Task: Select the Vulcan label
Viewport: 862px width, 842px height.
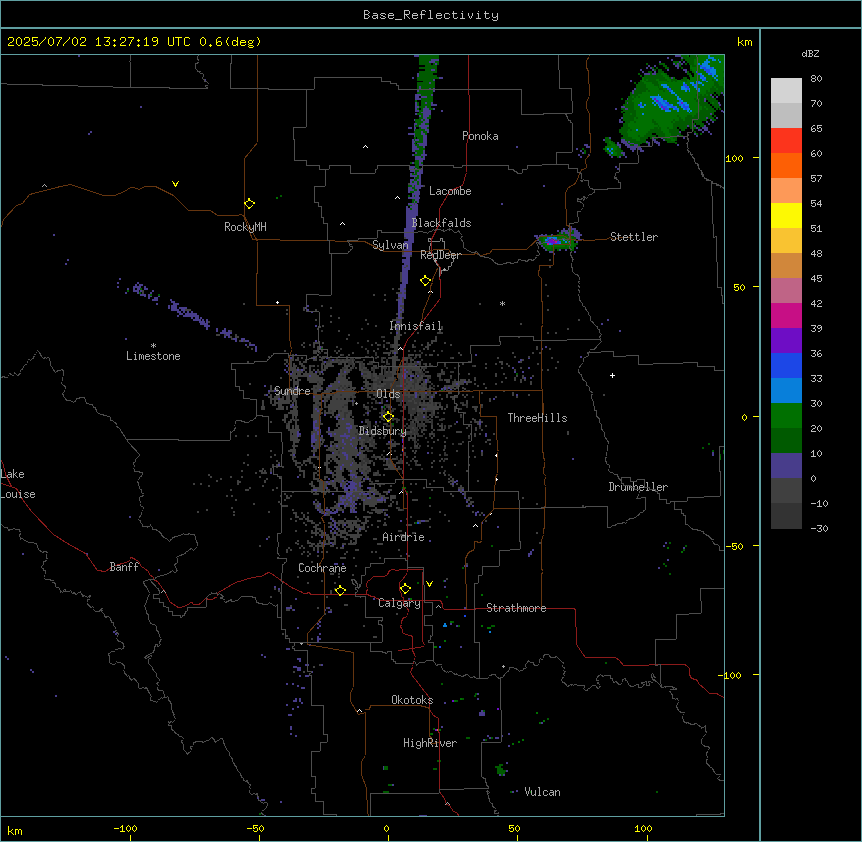Action: point(542,792)
